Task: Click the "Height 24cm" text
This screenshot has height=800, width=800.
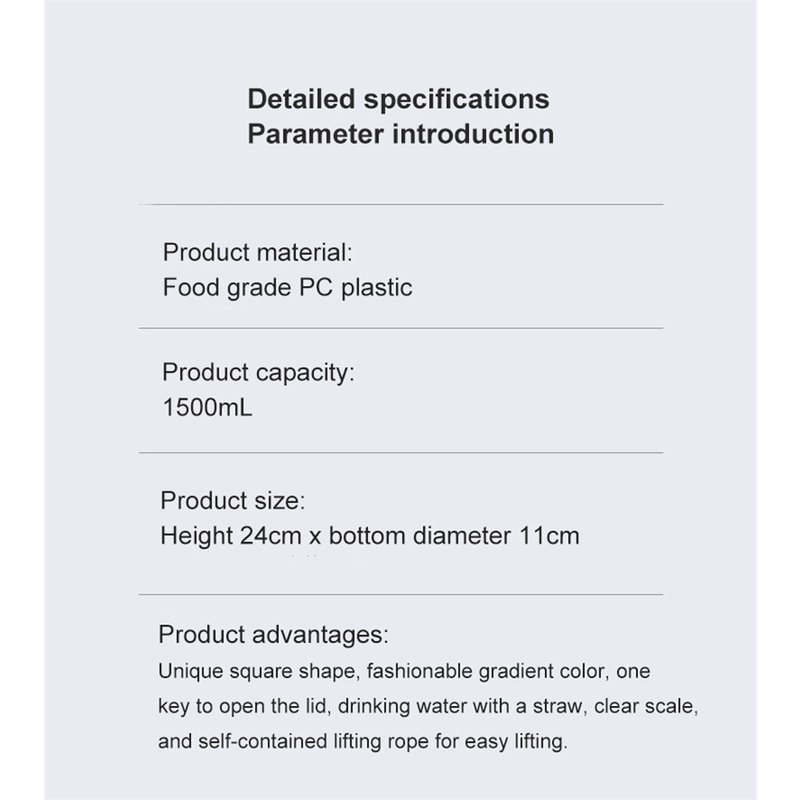Action: [x=231, y=536]
